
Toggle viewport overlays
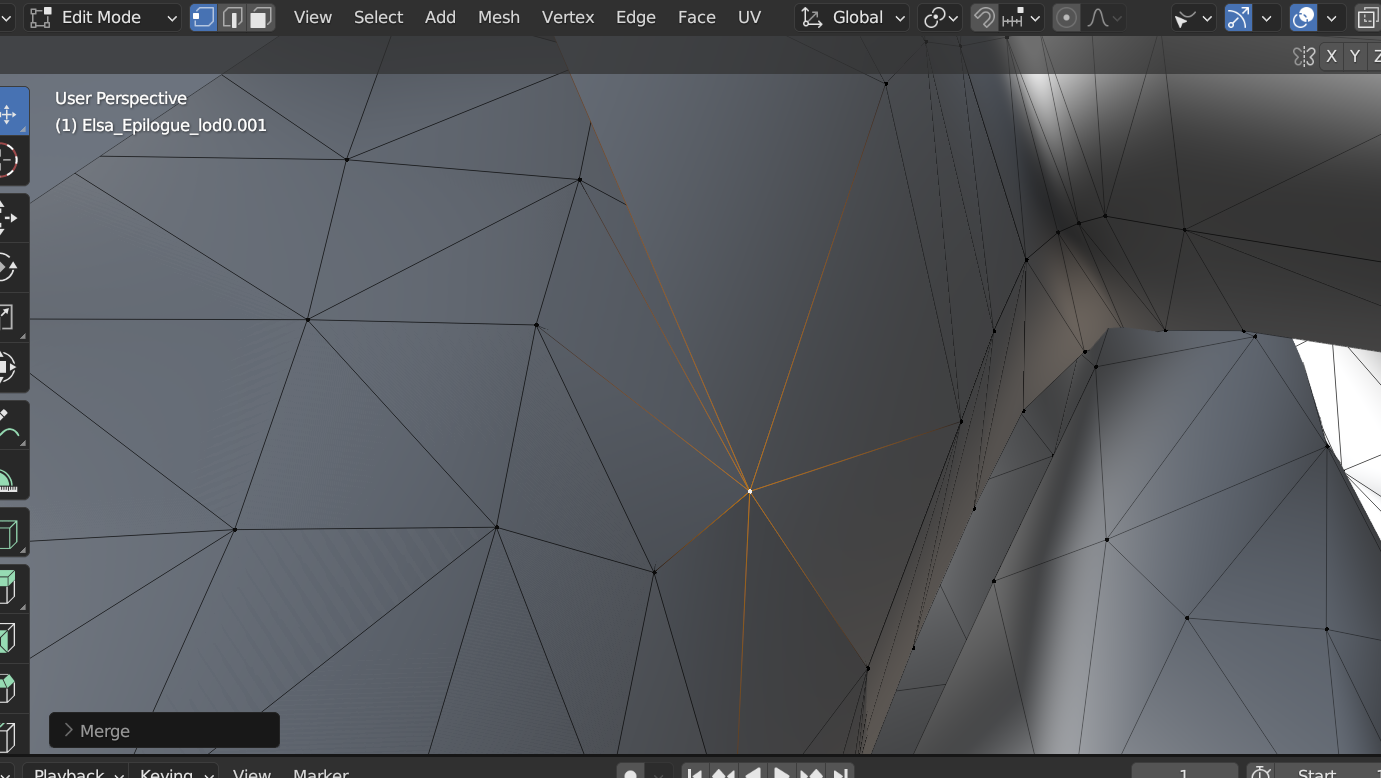point(1304,17)
